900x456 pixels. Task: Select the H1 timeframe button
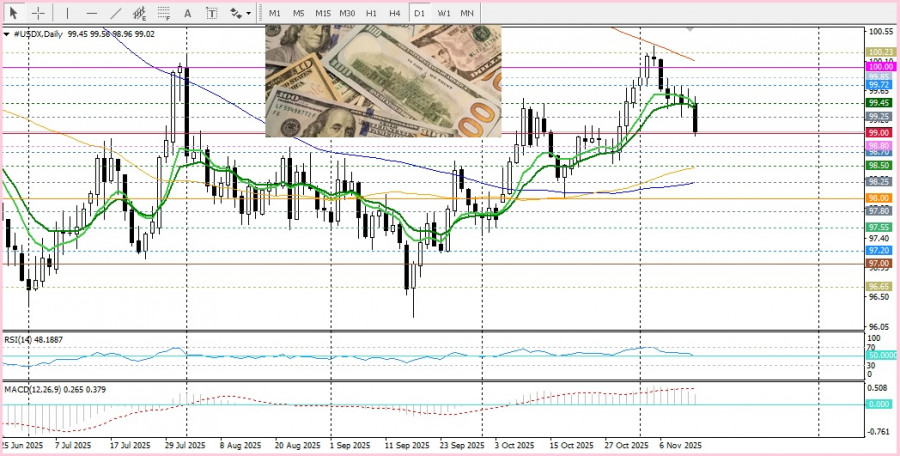pos(371,13)
